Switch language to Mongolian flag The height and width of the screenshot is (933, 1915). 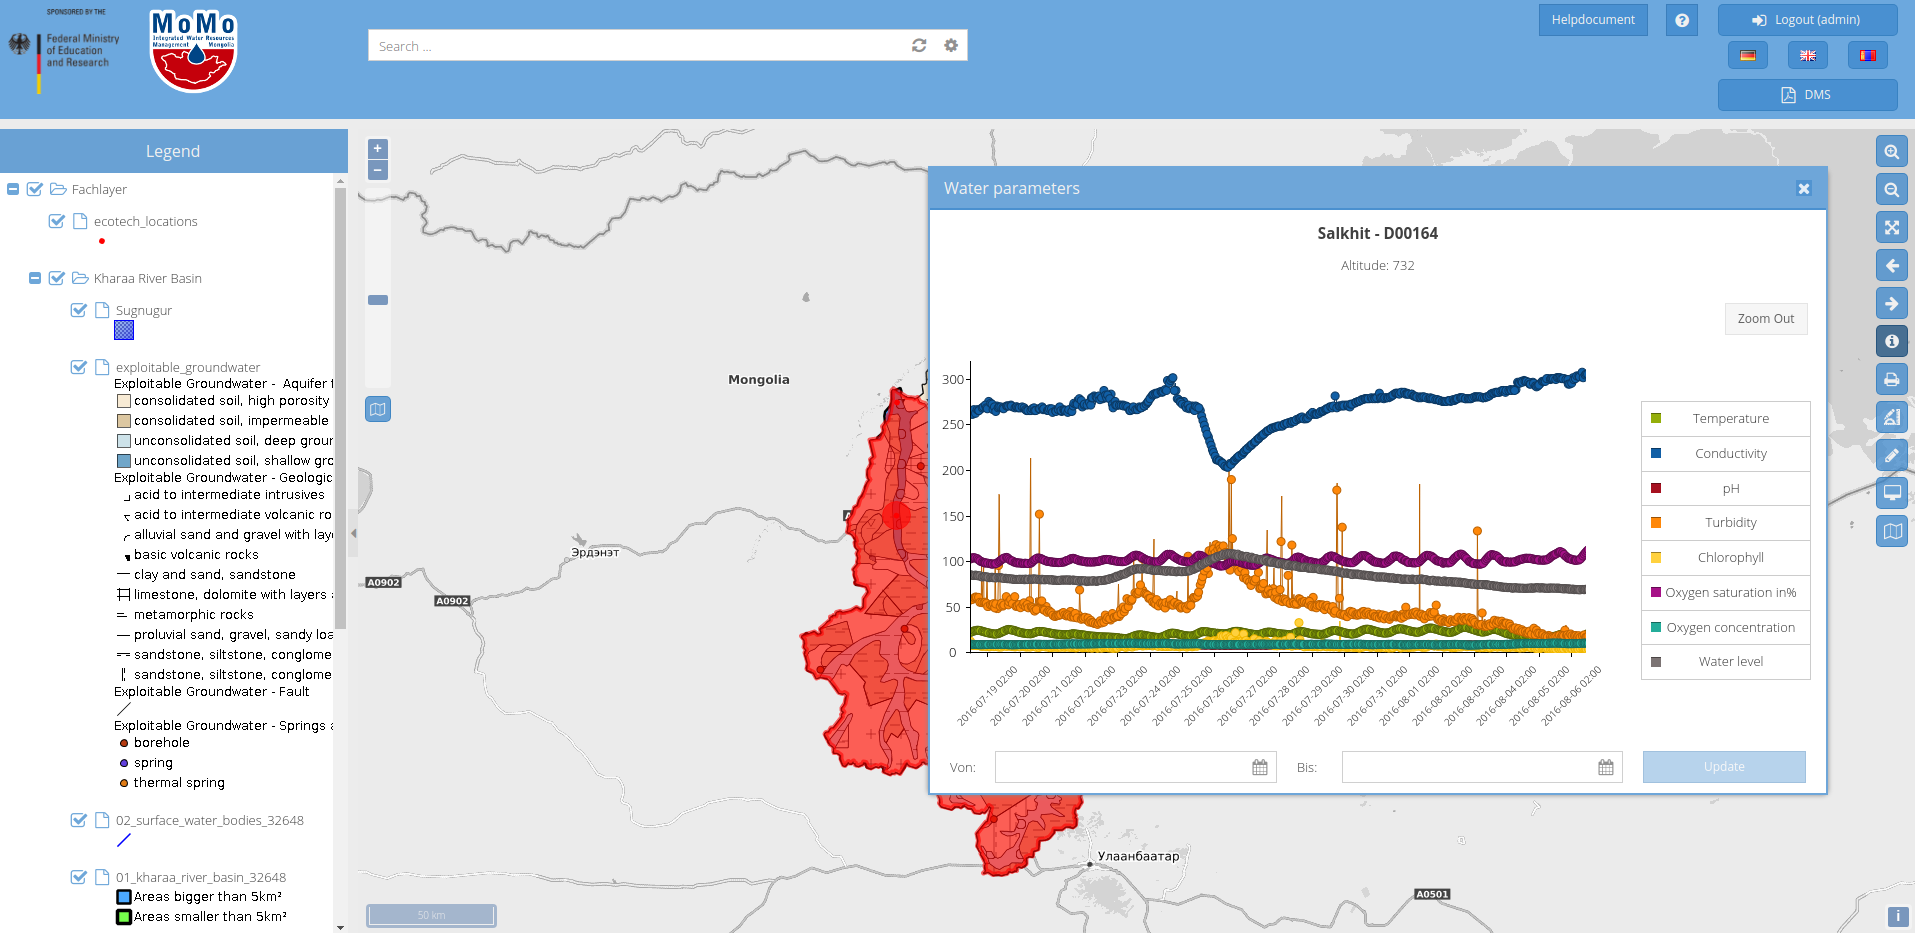click(1868, 55)
